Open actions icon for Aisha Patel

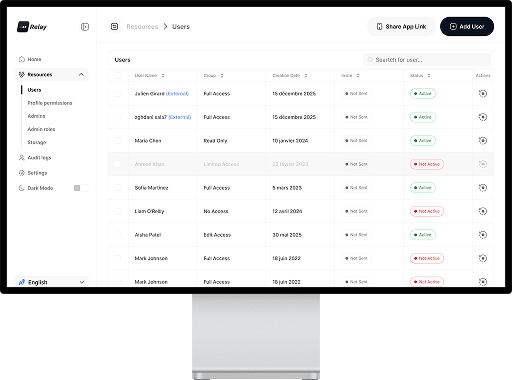coord(483,235)
